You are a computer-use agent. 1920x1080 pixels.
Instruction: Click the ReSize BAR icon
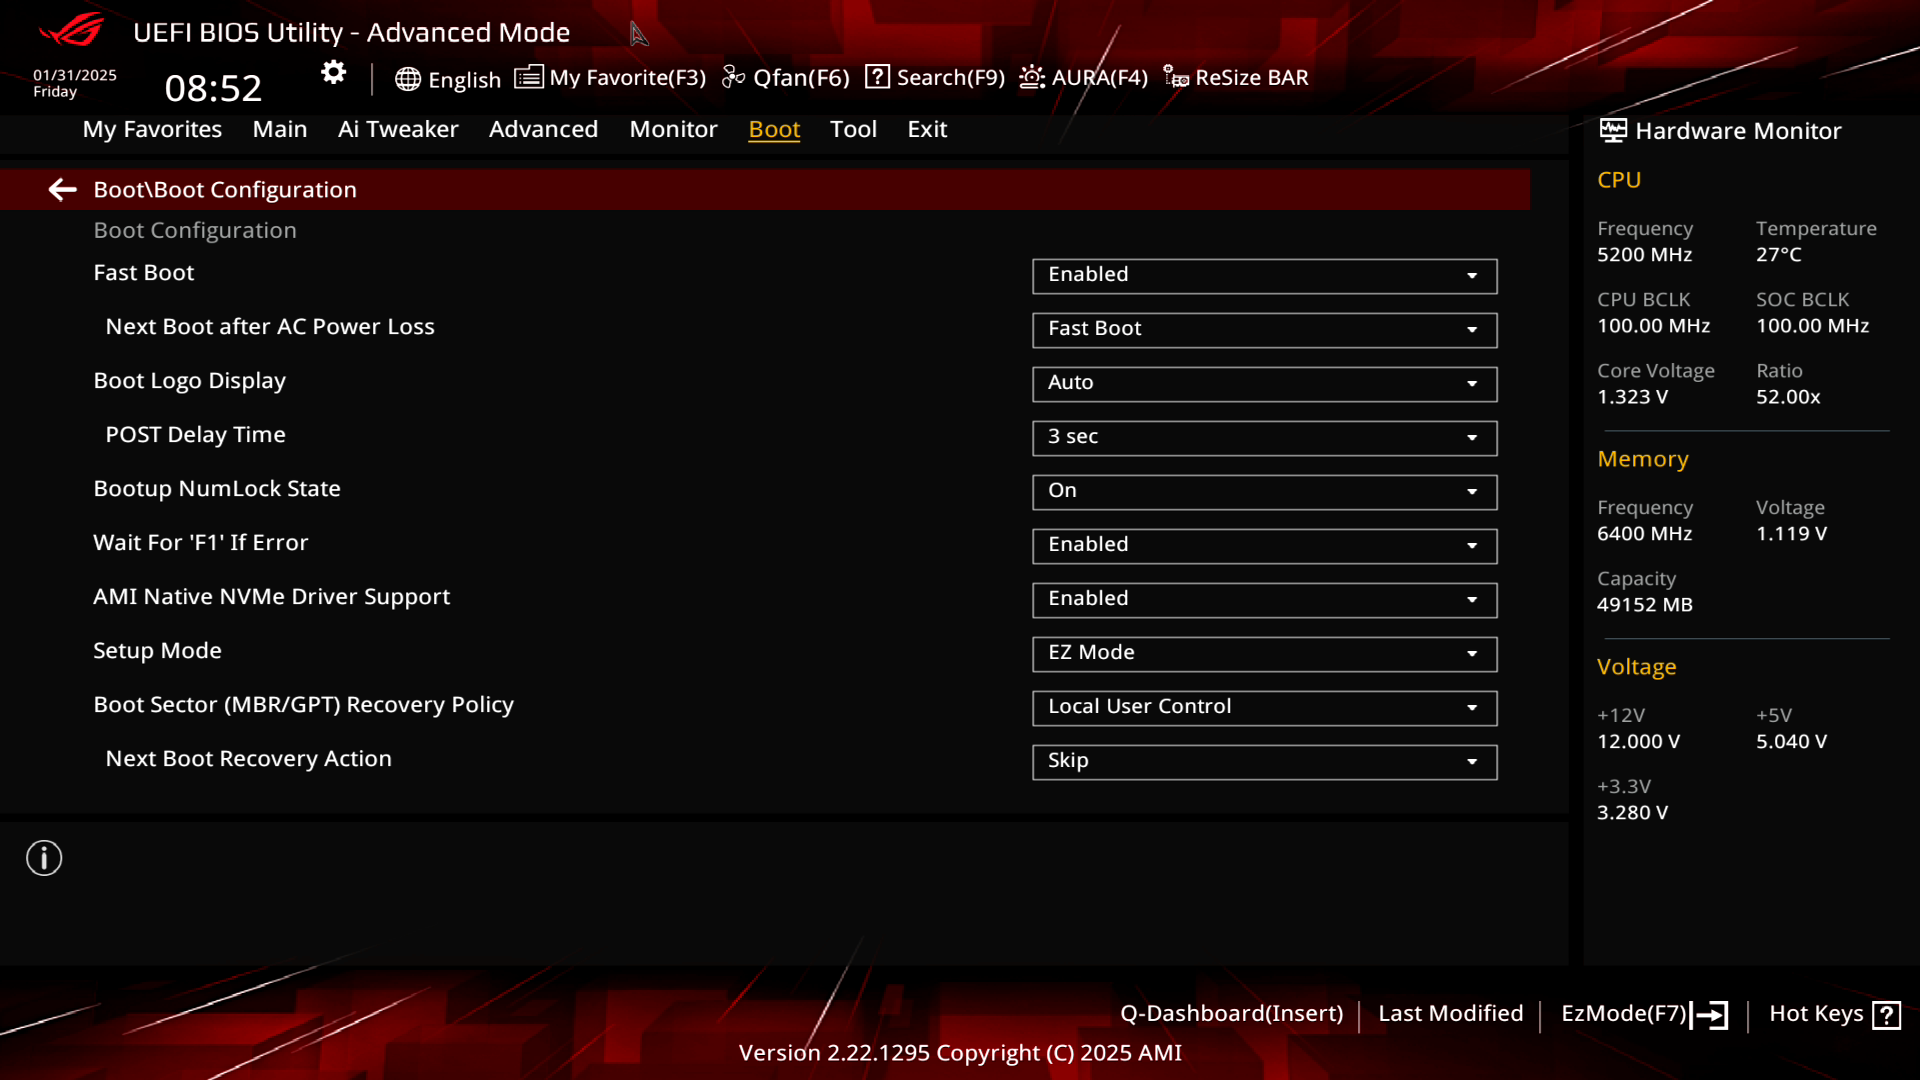pos(1176,77)
